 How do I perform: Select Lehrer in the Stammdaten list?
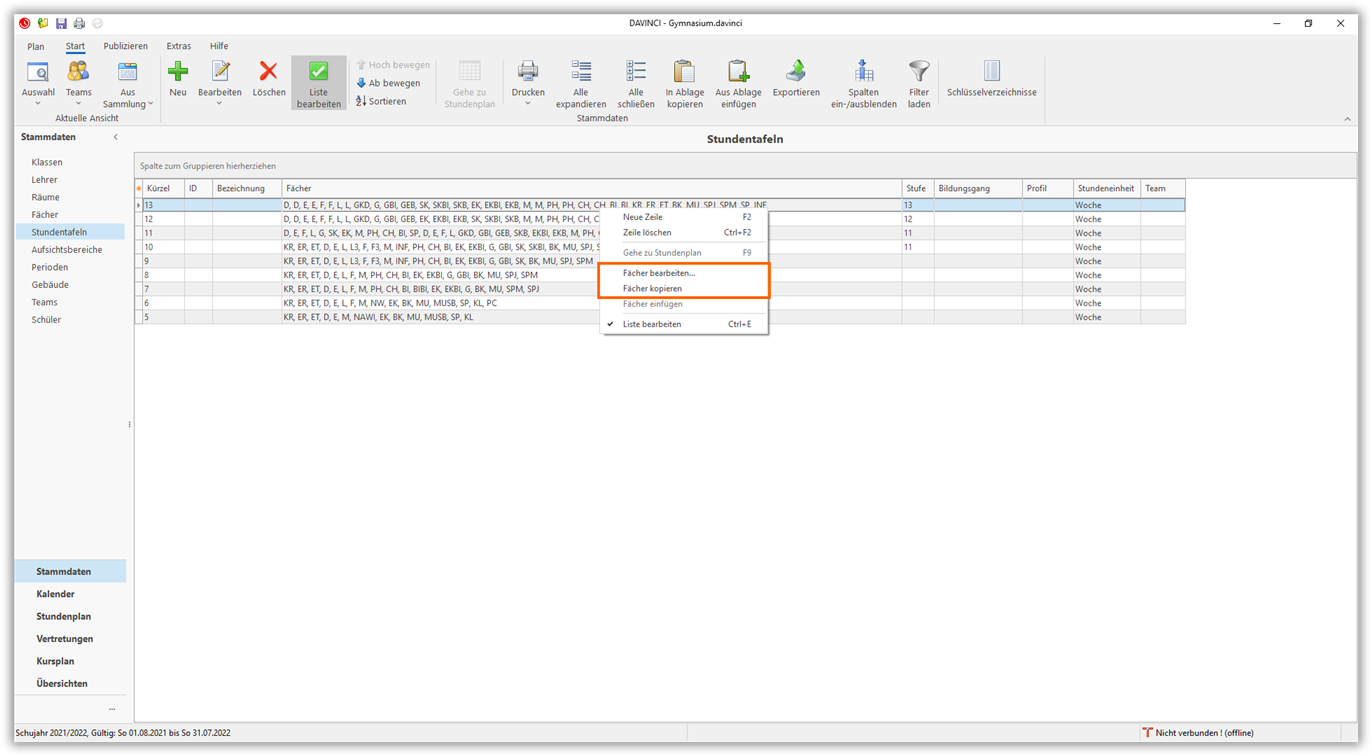(44, 180)
